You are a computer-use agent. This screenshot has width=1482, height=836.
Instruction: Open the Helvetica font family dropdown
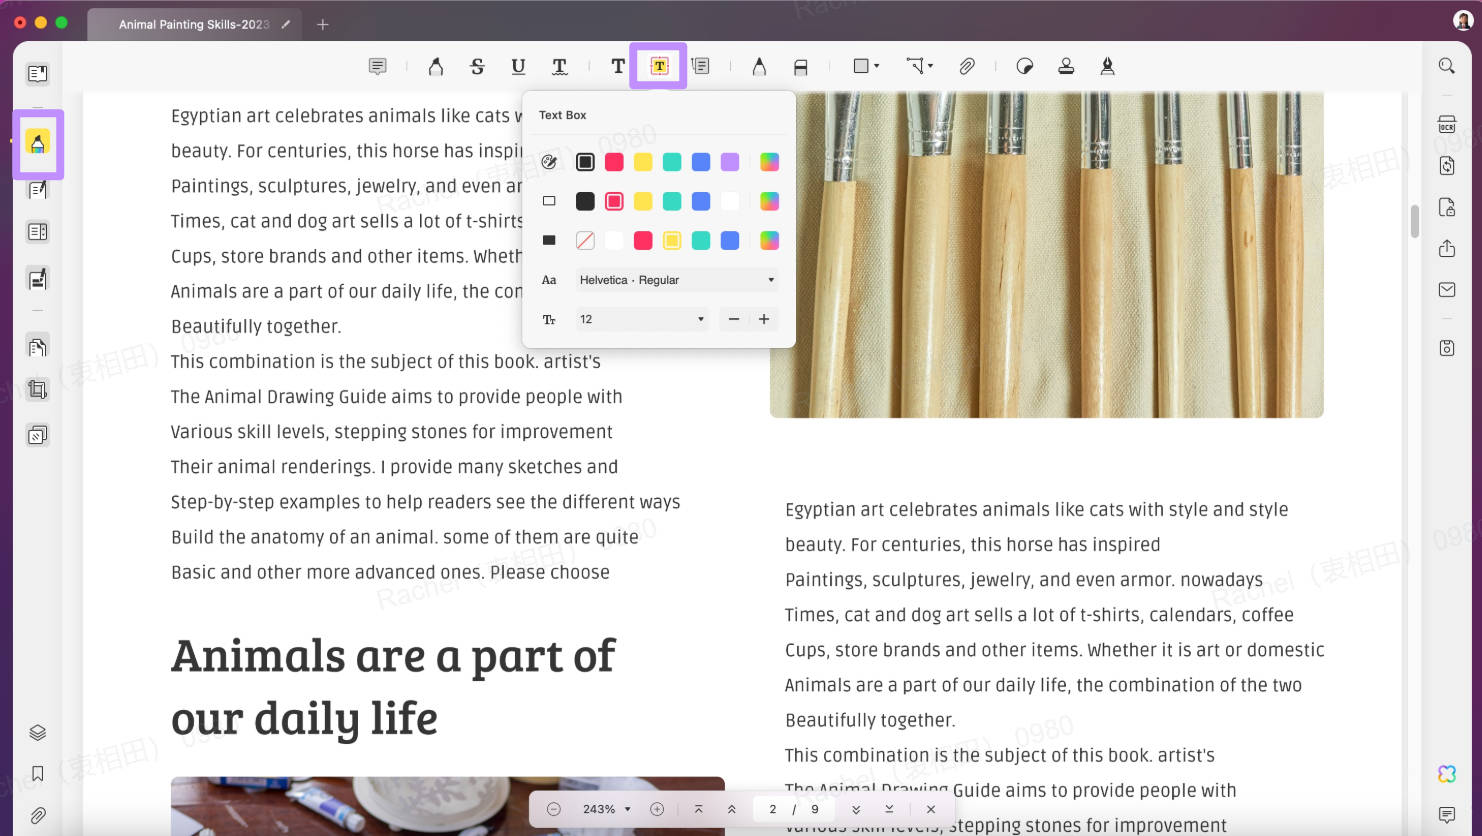tap(677, 279)
